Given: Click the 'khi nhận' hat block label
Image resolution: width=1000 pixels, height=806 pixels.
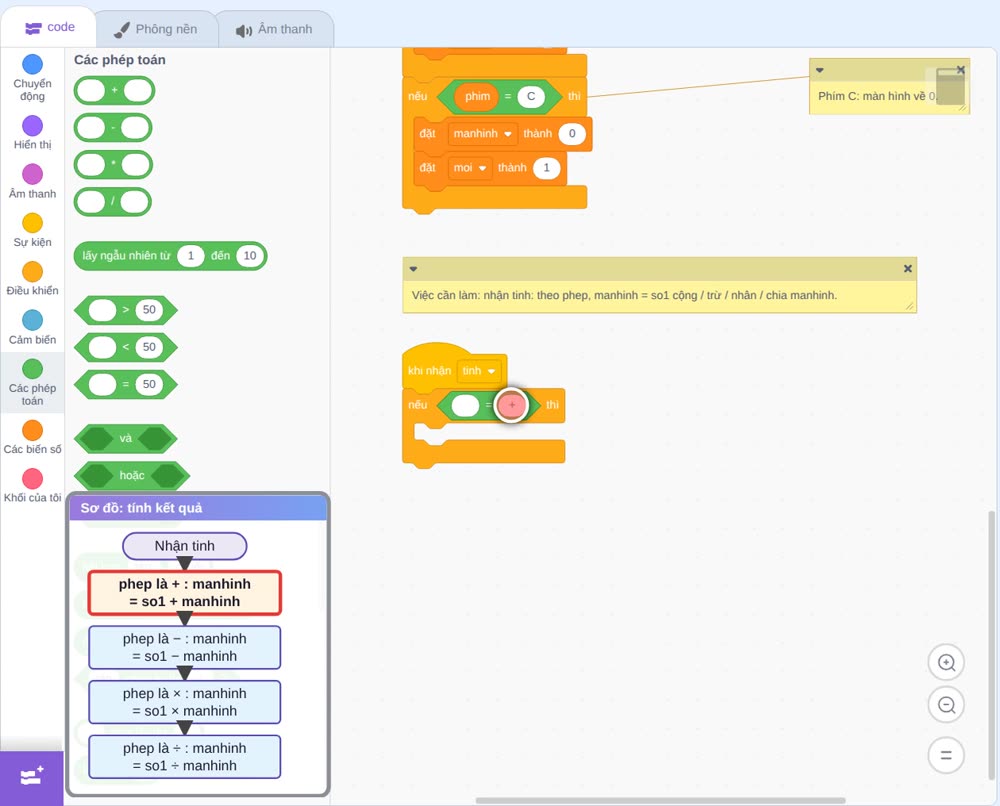Looking at the screenshot, I should pos(429,371).
